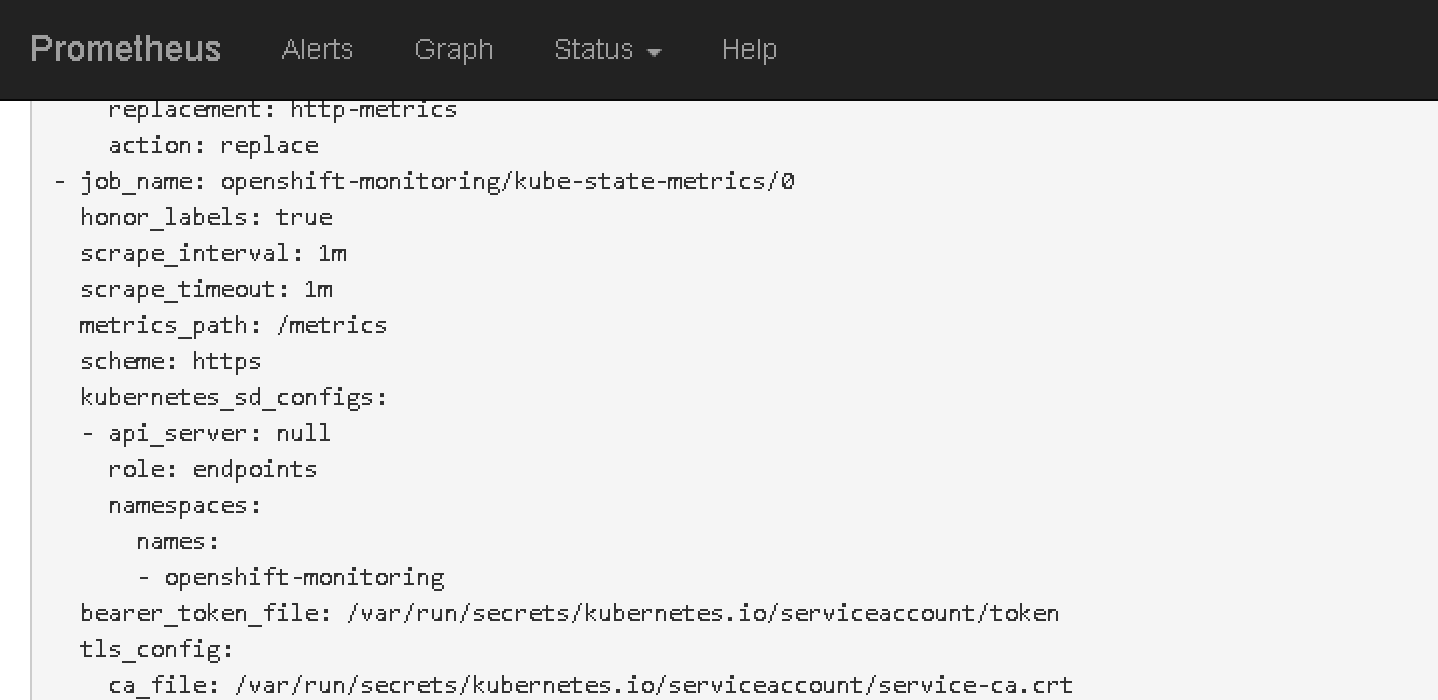The image size is (1438, 700).
Task: Click the openshift-monitoring namespace list item
Action: pos(304,577)
